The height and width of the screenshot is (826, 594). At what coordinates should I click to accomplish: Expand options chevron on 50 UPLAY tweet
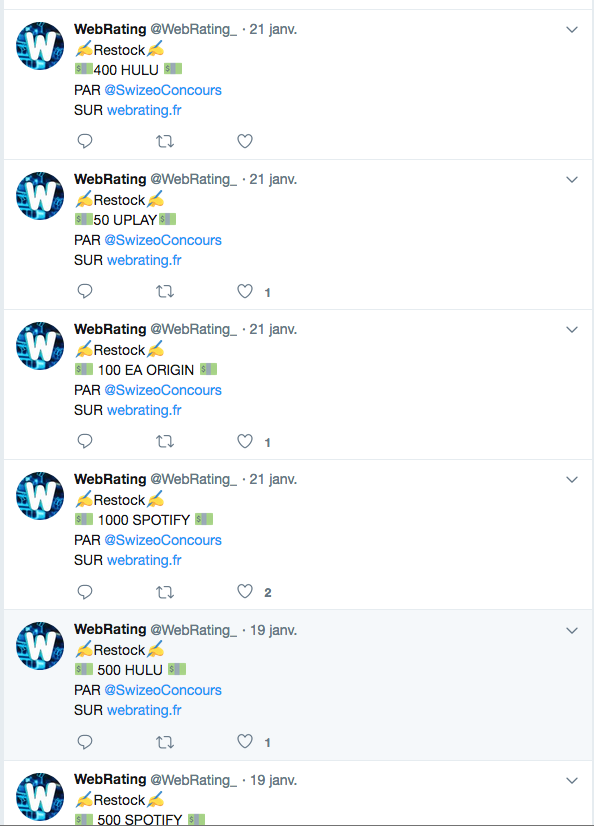point(572,180)
